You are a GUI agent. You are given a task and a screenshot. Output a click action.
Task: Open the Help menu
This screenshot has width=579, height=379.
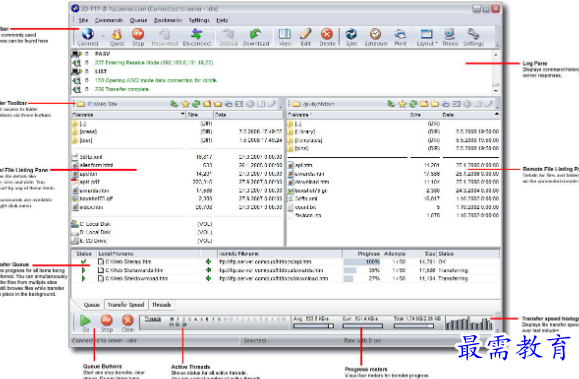pyautogui.click(x=222, y=20)
